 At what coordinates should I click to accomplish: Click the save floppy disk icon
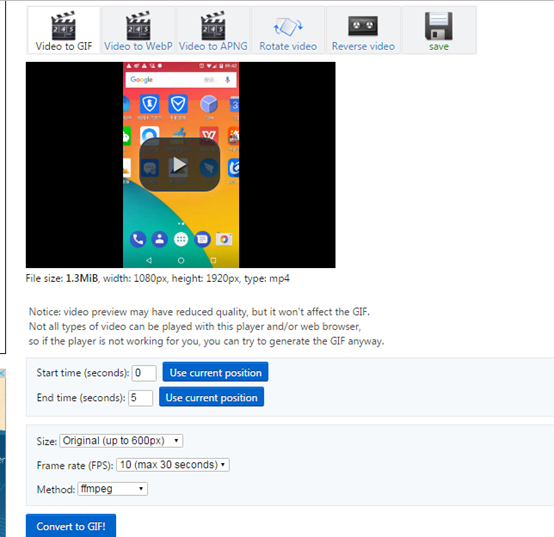pos(439,26)
